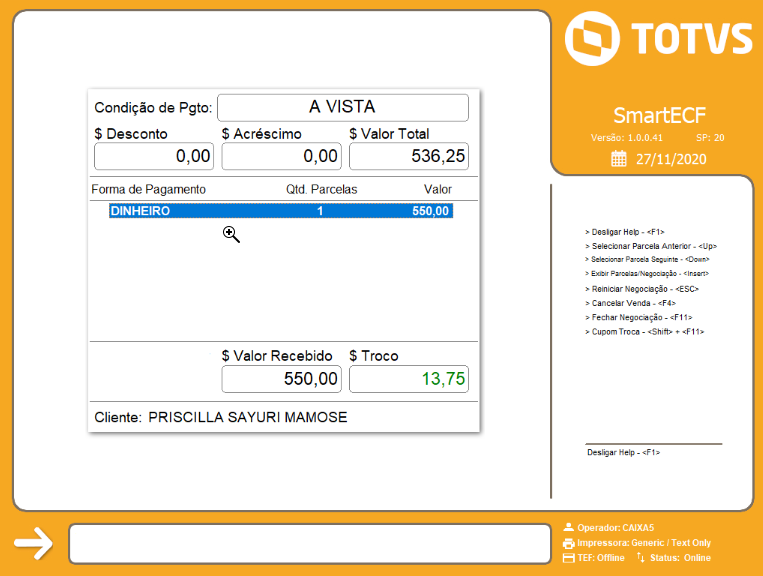
Task: Click the bottom command input box
Action: coord(310,543)
